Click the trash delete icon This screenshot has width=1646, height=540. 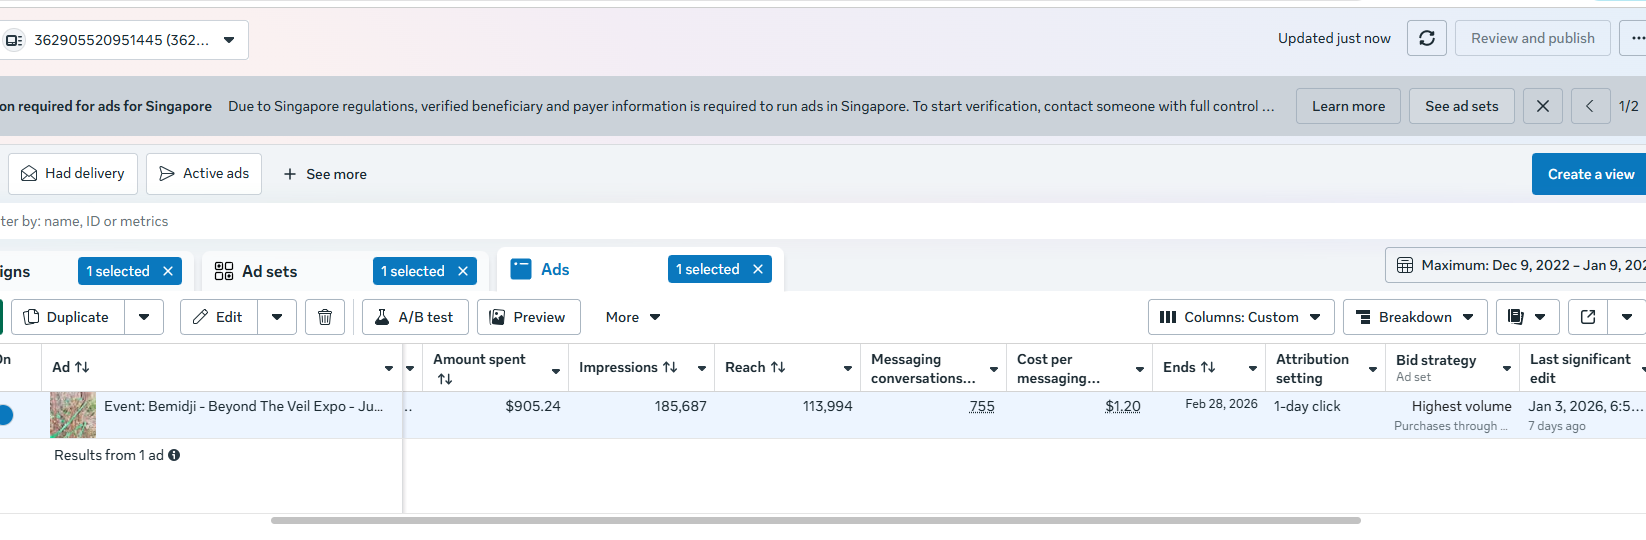click(325, 317)
